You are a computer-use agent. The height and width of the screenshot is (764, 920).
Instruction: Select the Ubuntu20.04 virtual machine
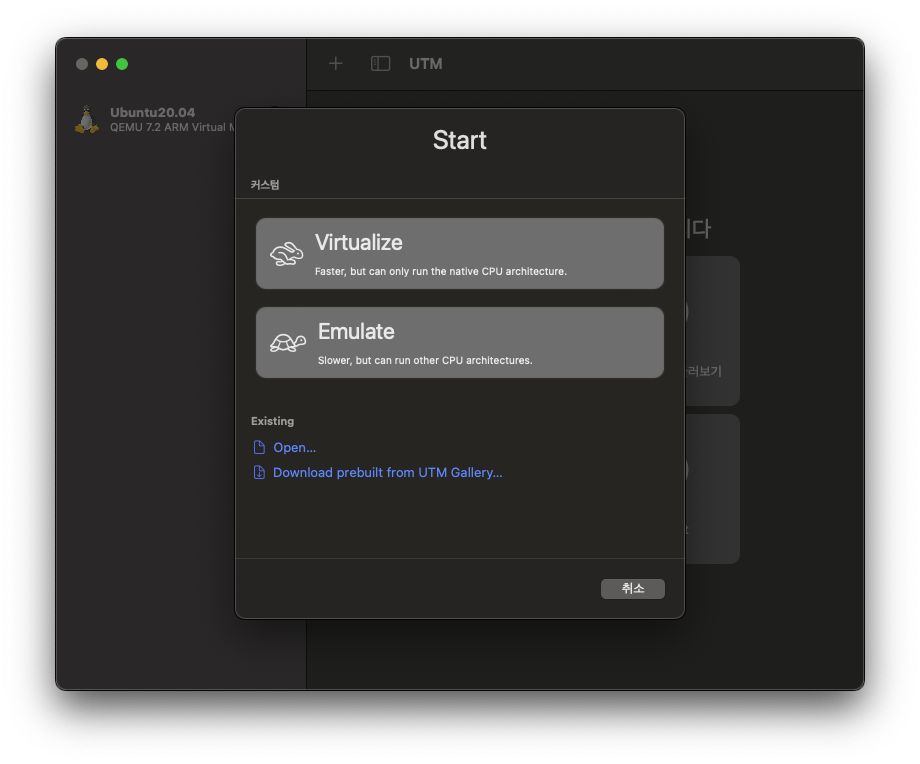(155, 119)
